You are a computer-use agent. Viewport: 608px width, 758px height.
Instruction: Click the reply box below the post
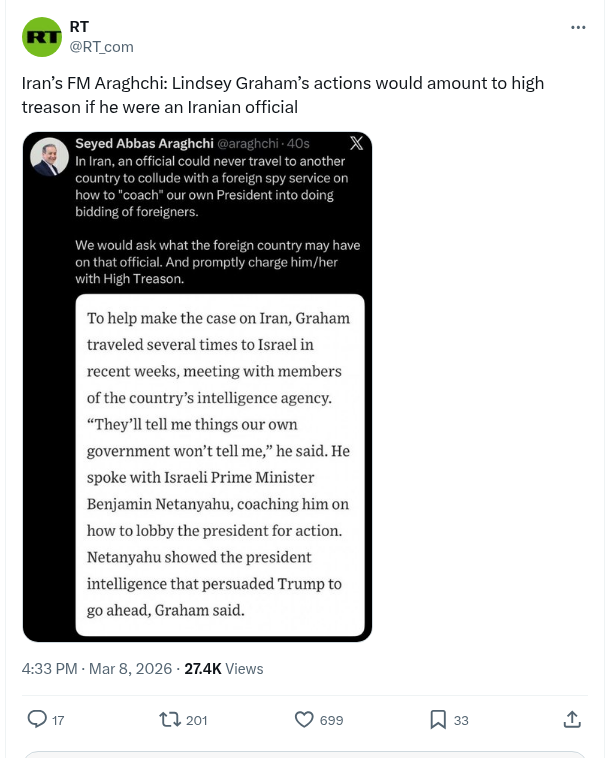tap(304, 754)
